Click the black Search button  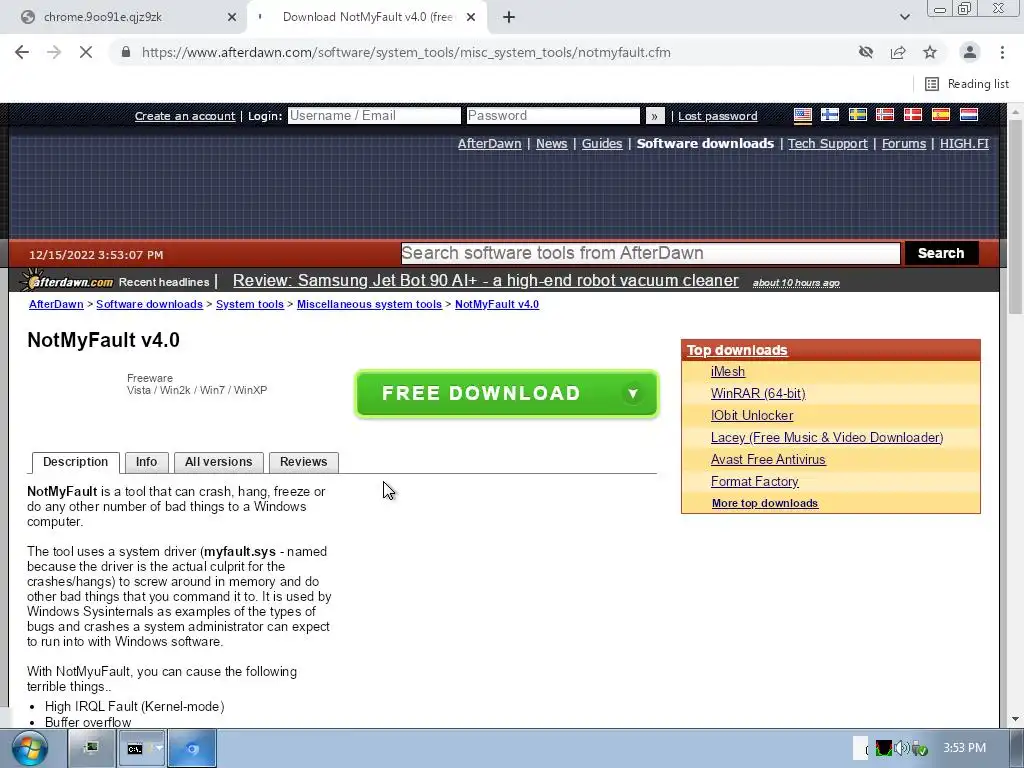tap(940, 253)
